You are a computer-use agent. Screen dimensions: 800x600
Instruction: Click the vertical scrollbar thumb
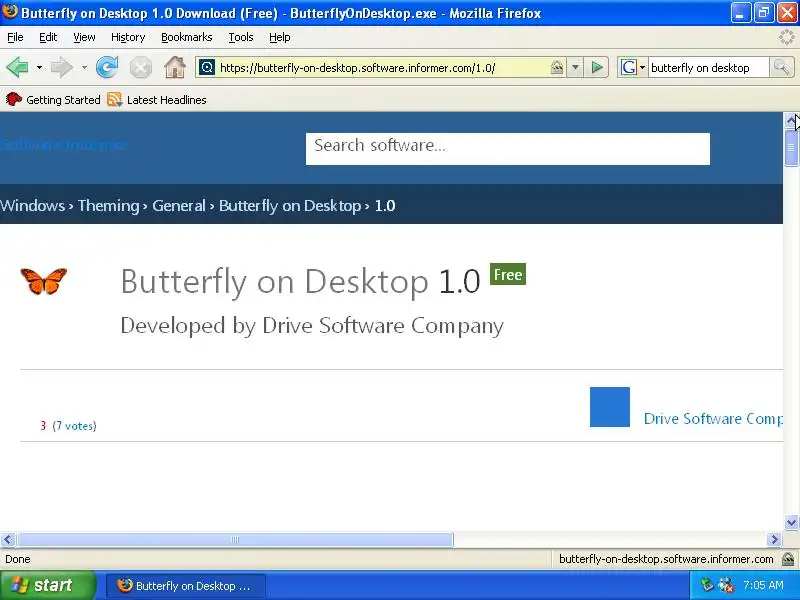pos(791,148)
